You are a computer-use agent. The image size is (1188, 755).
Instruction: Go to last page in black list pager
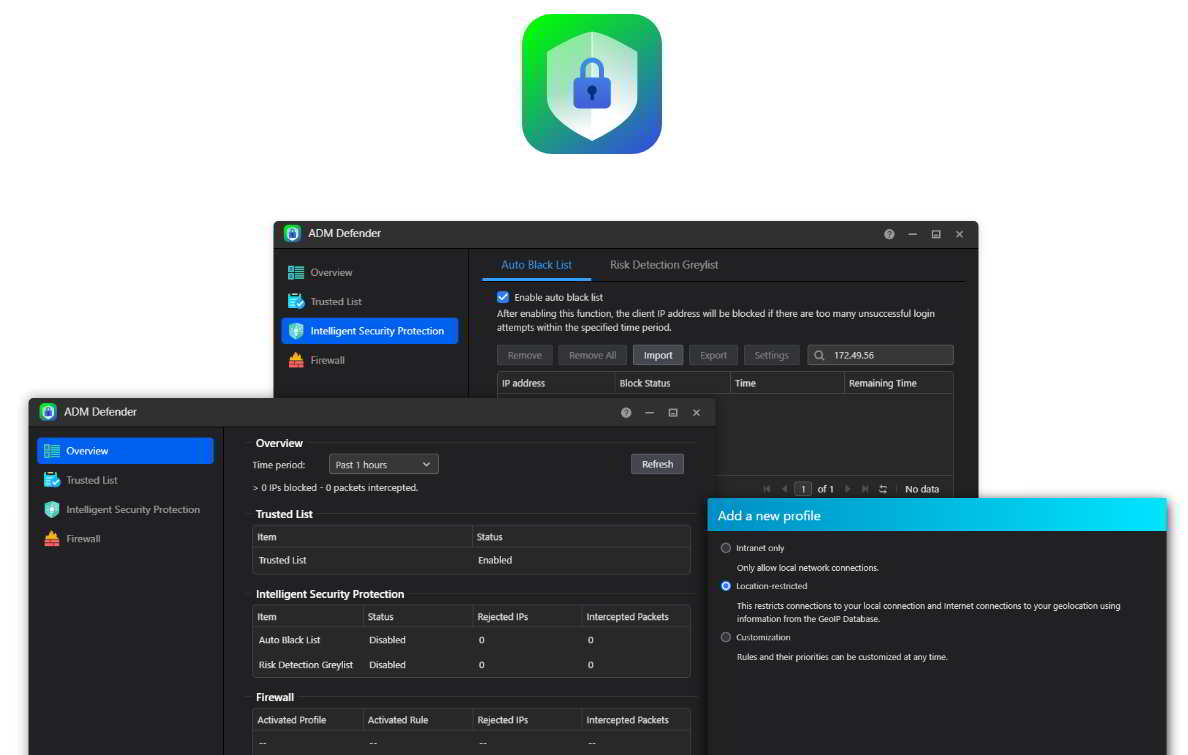pos(864,489)
